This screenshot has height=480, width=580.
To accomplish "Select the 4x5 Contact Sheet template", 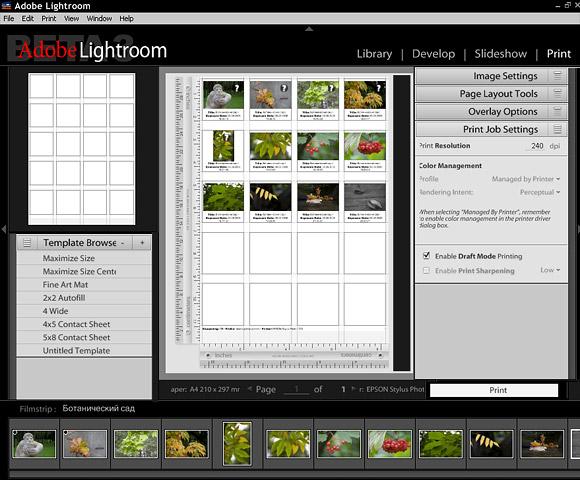I will click(84, 324).
